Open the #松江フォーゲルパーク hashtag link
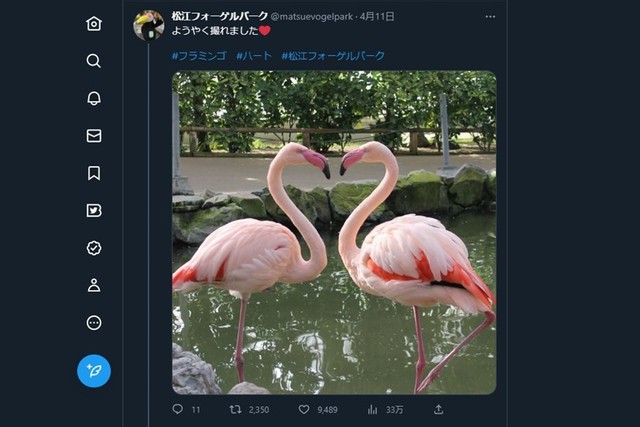 pos(333,56)
